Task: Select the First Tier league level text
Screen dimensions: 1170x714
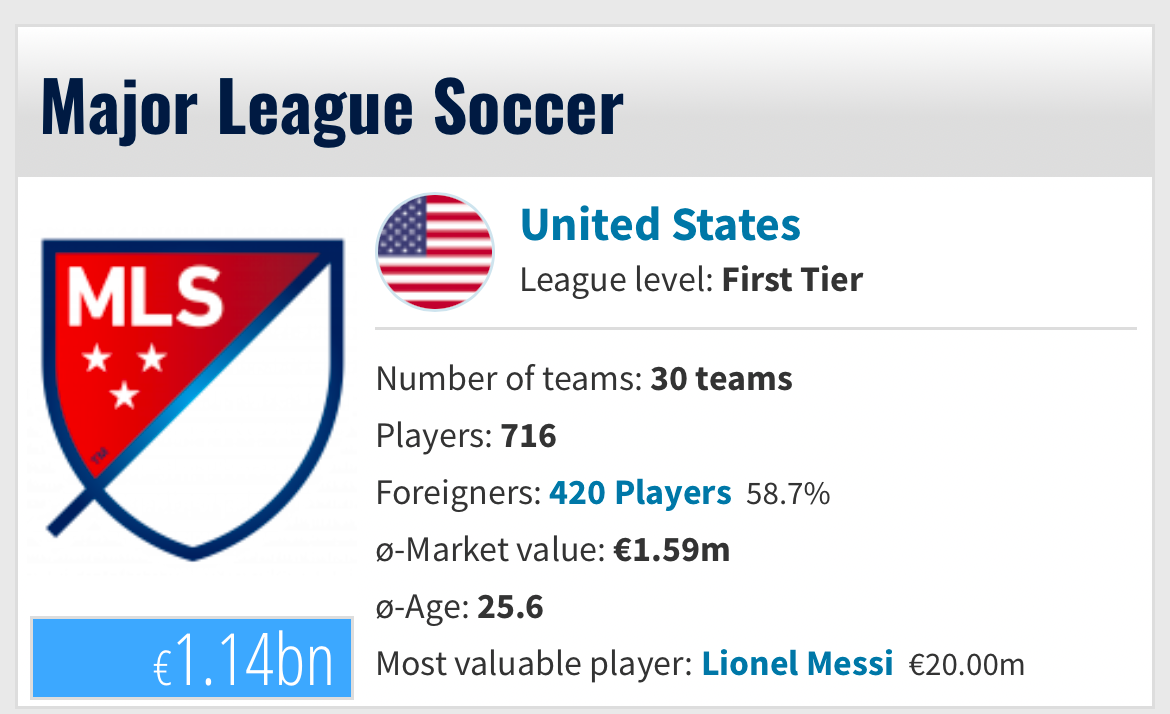Action: pyautogui.click(x=792, y=281)
